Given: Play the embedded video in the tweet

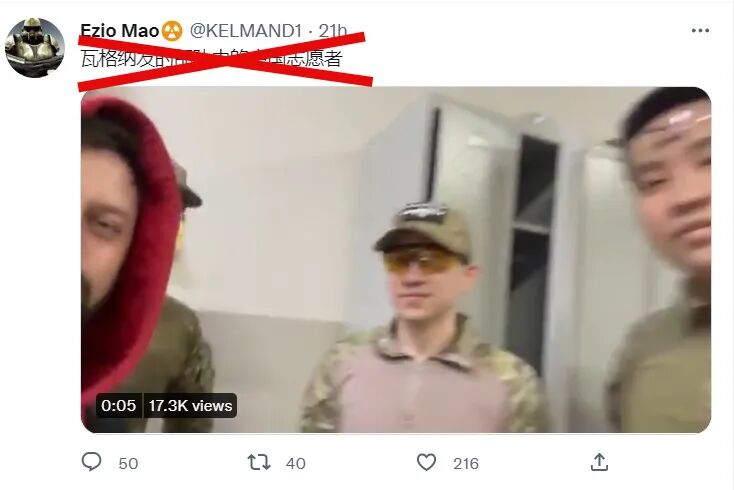Looking at the screenshot, I should coord(396,260).
